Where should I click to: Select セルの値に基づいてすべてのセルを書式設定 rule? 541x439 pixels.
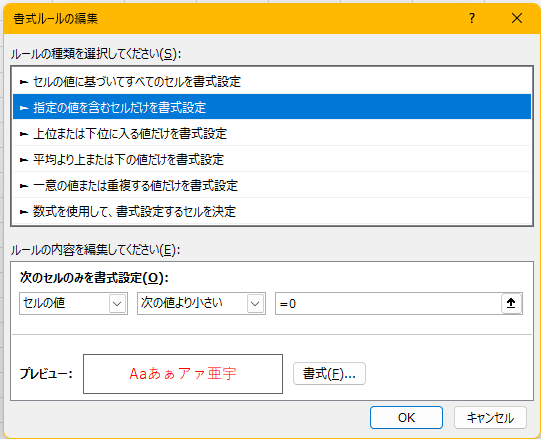272,81
